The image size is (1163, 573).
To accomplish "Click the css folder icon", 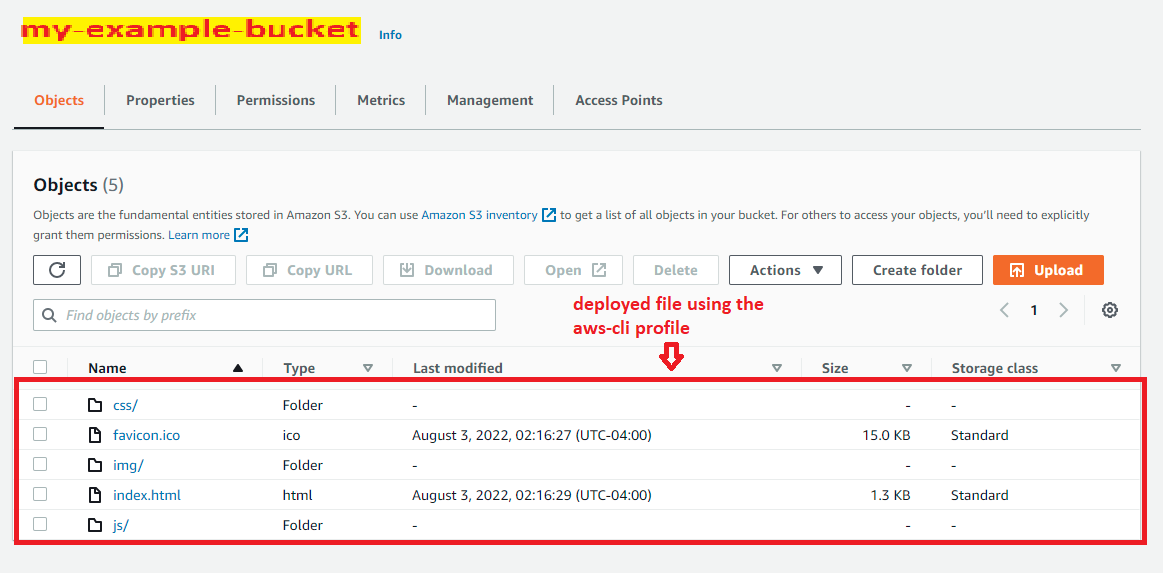I will pos(95,405).
